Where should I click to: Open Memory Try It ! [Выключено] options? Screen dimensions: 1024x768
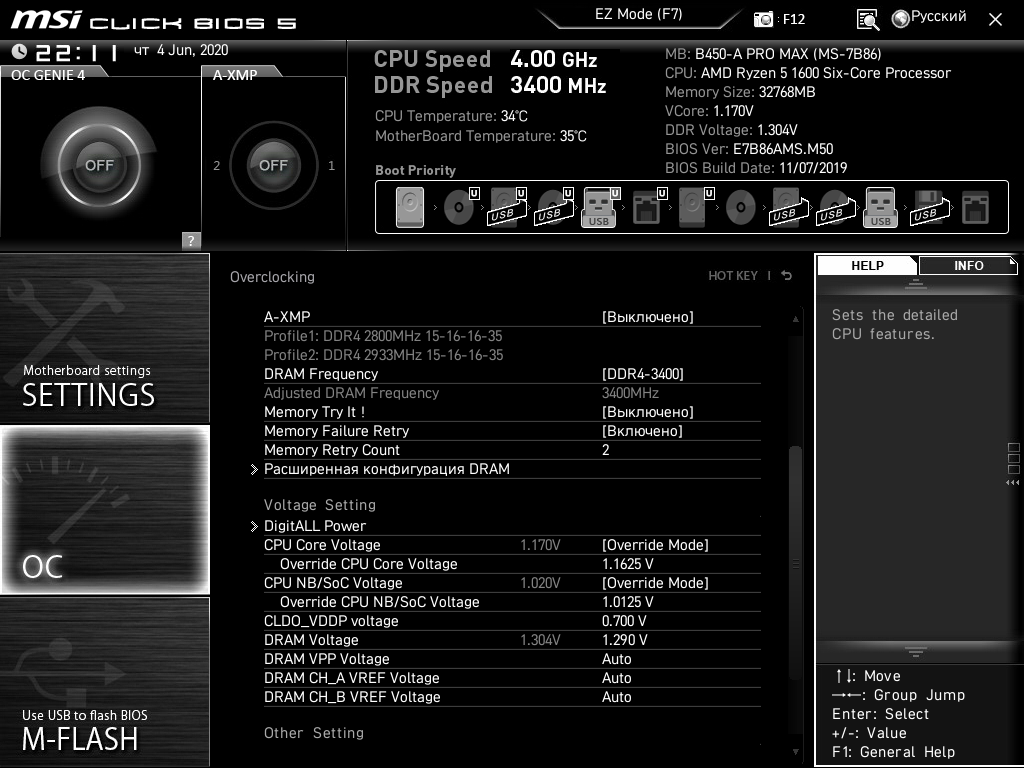[x=648, y=412]
